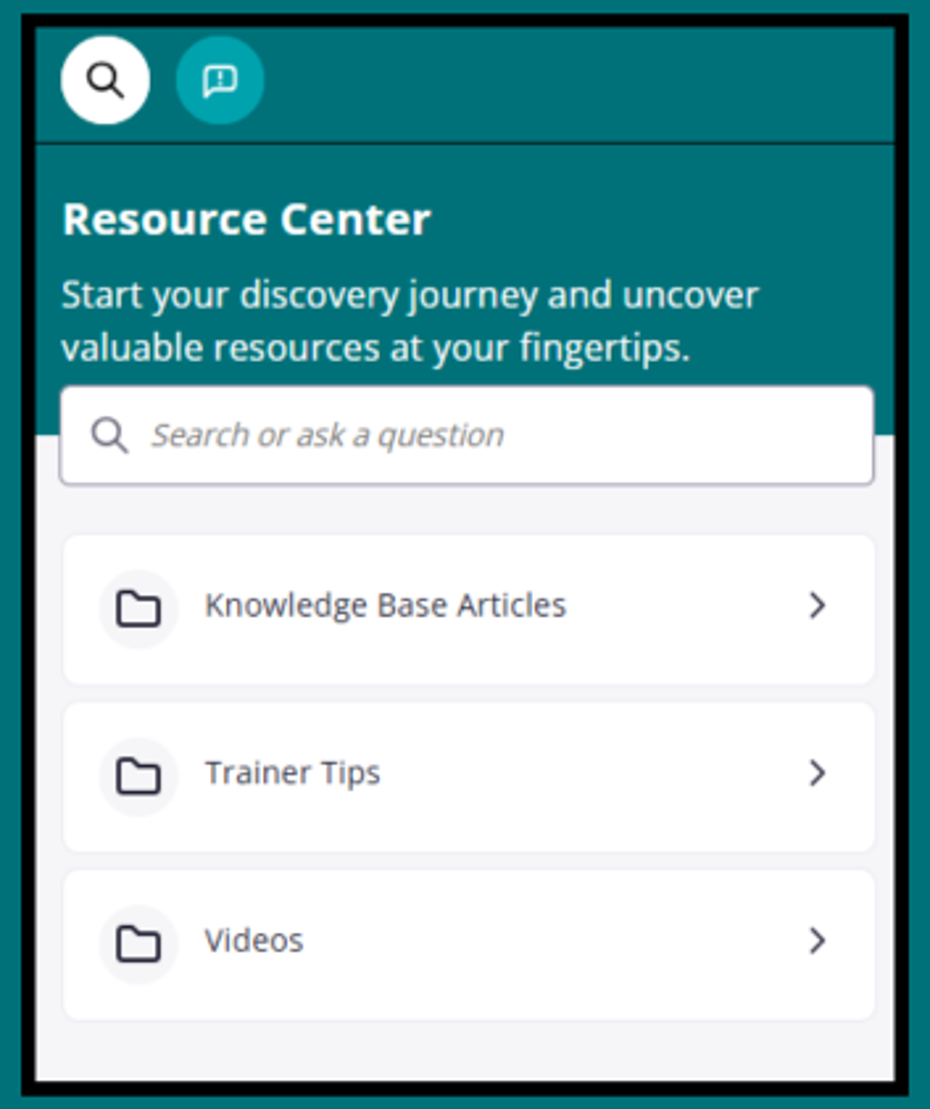930x1109 pixels.
Task: Click the Knowledge Base Articles folder icon
Action: [x=138, y=608]
